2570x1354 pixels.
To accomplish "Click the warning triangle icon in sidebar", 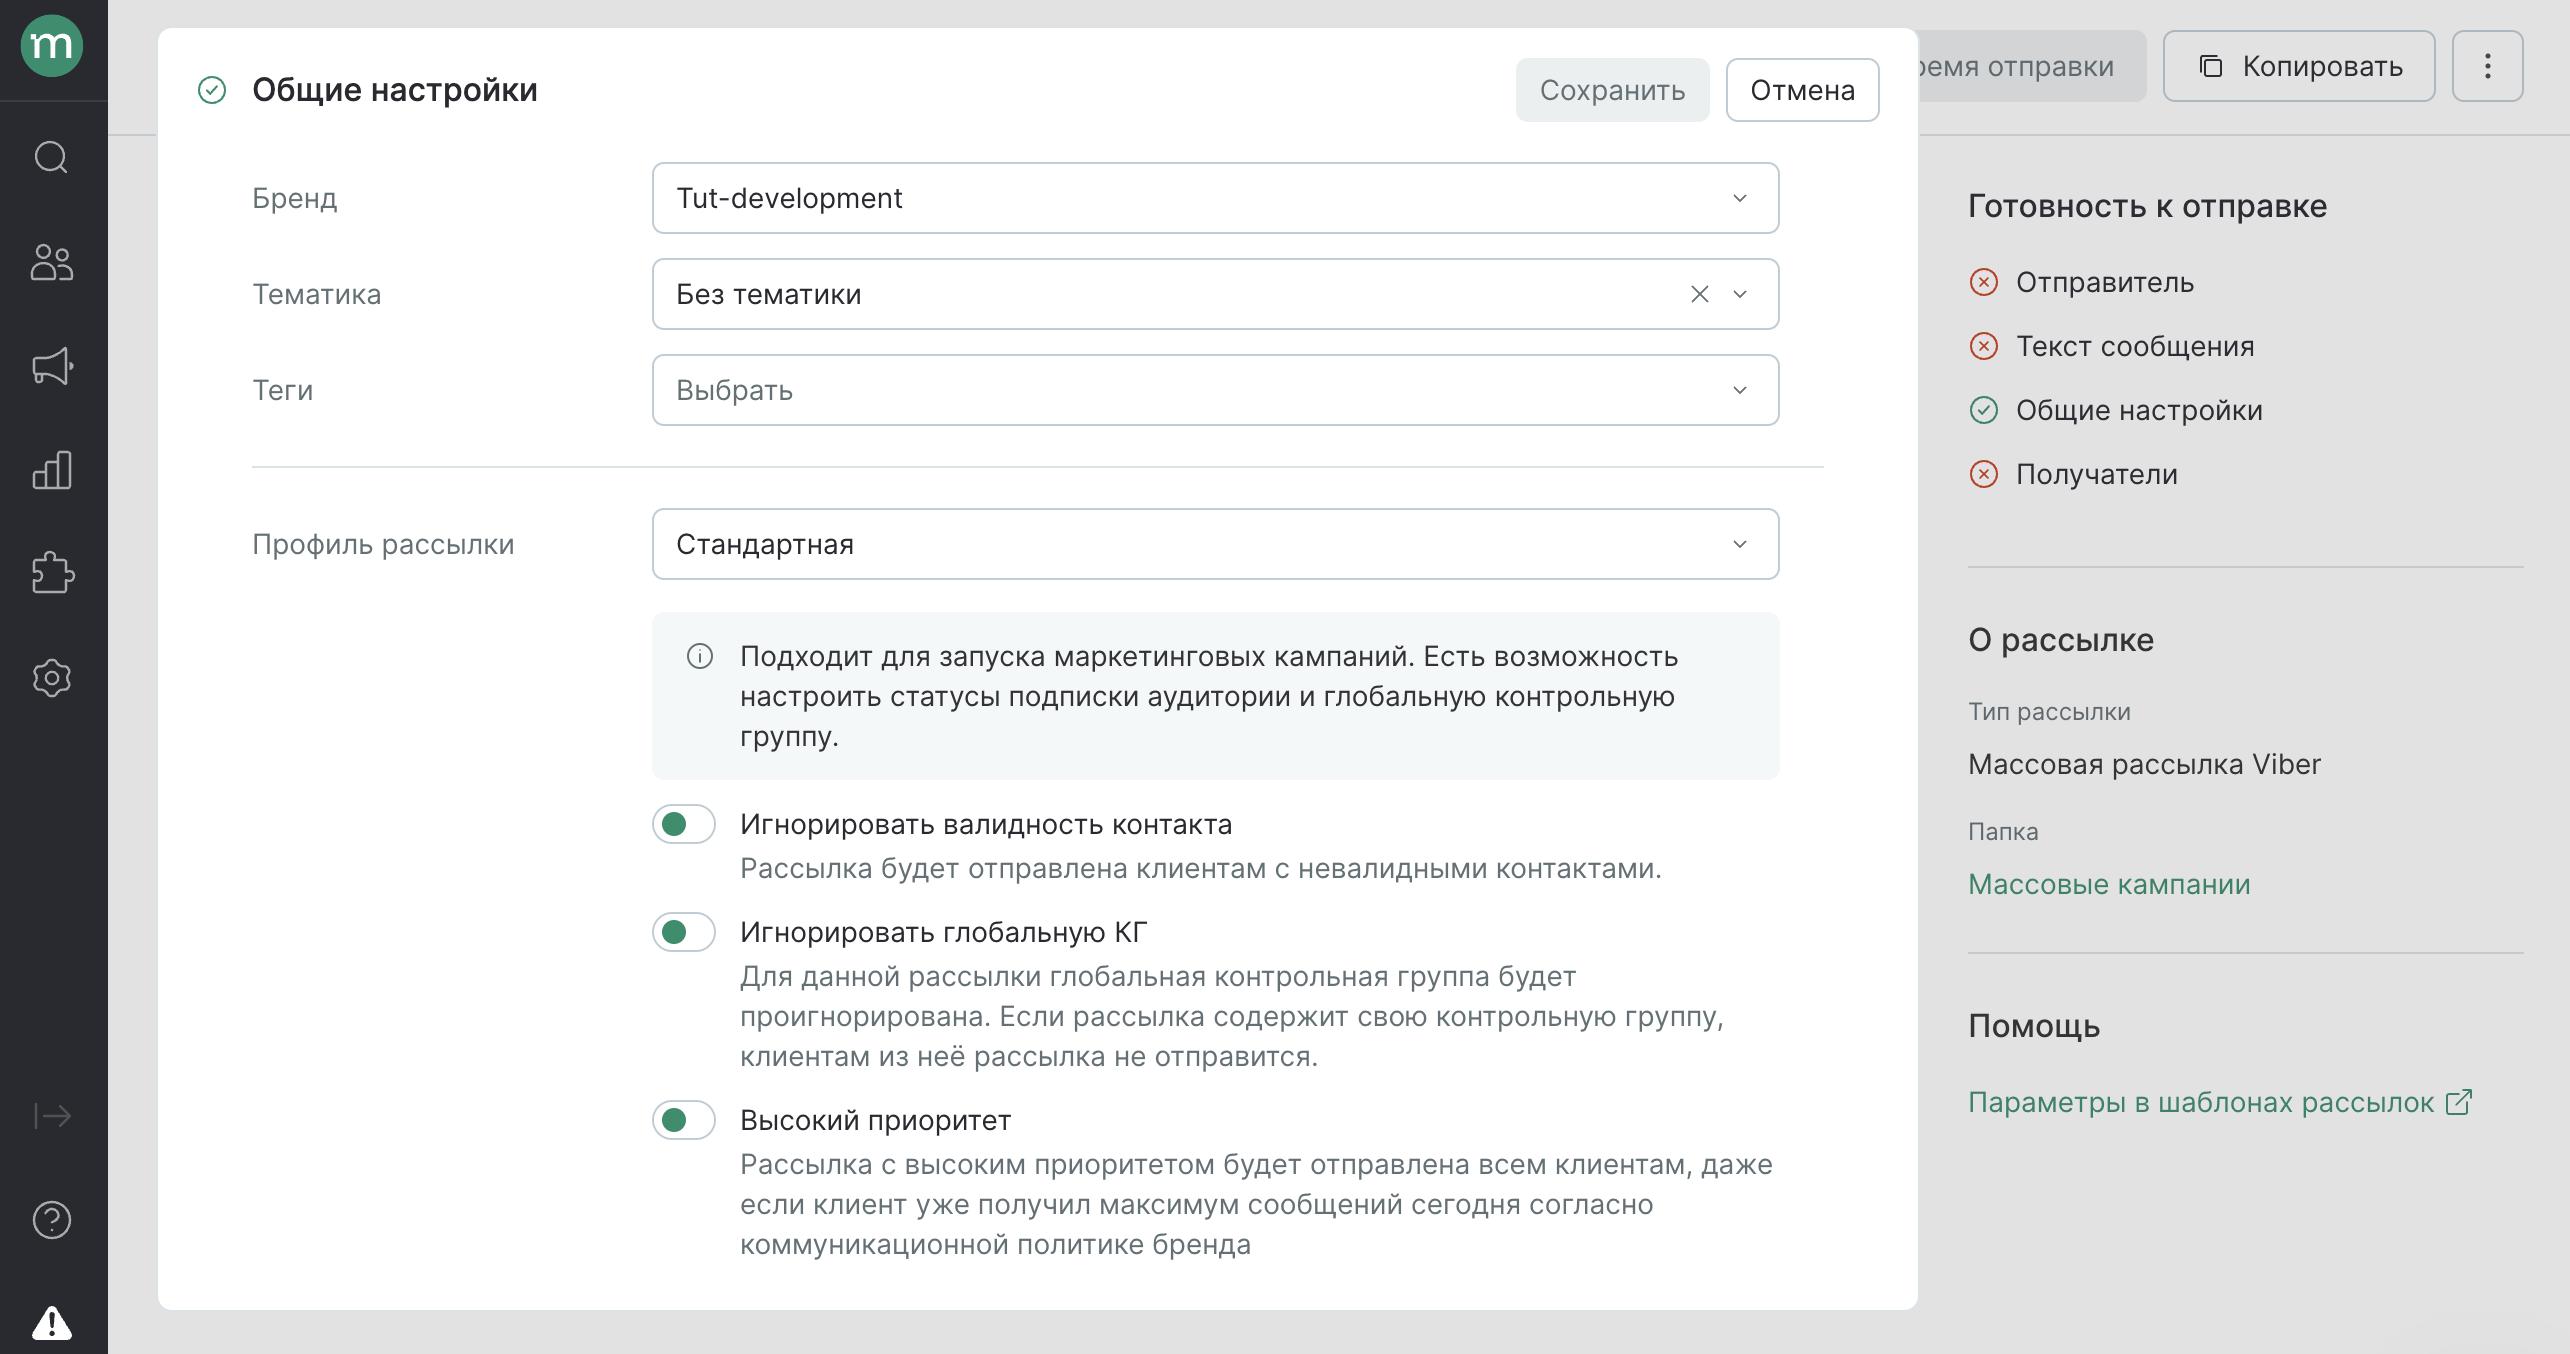I will 52,1322.
